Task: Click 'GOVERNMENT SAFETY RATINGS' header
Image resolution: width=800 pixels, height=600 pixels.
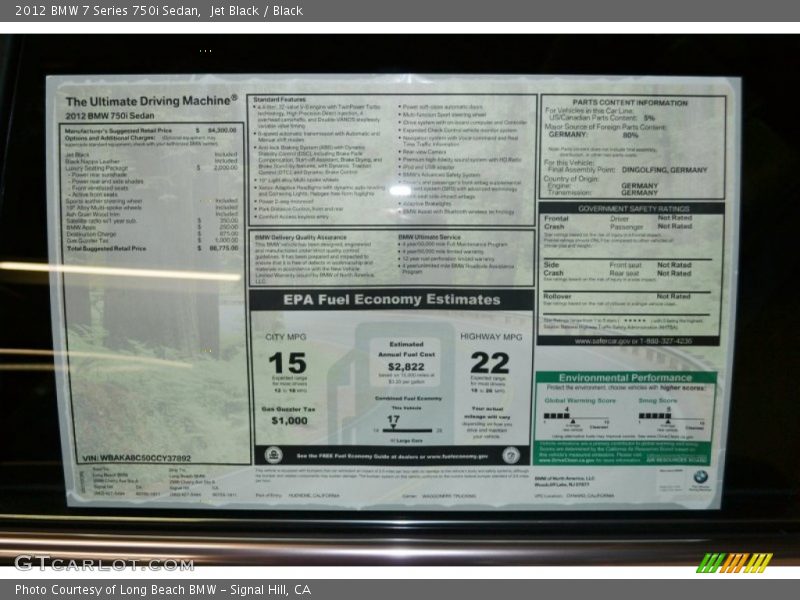Action: (x=633, y=209)
